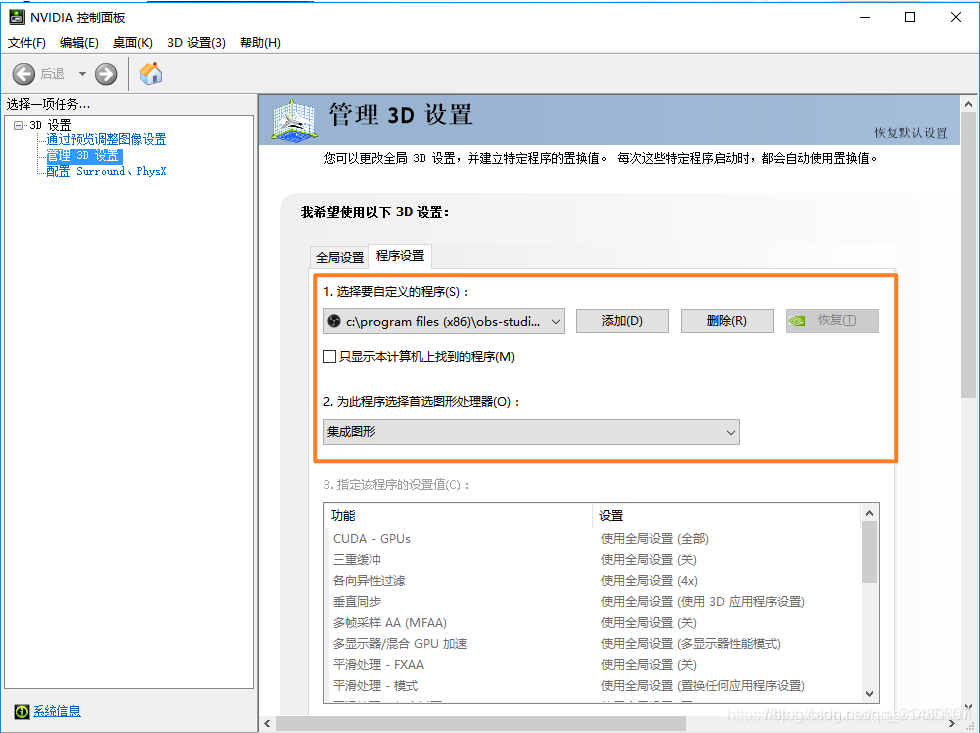Select the 平滑处理 - 模式 row
Image resolution: width=980 pixels, height=733 pixels.
coord(594,686)
